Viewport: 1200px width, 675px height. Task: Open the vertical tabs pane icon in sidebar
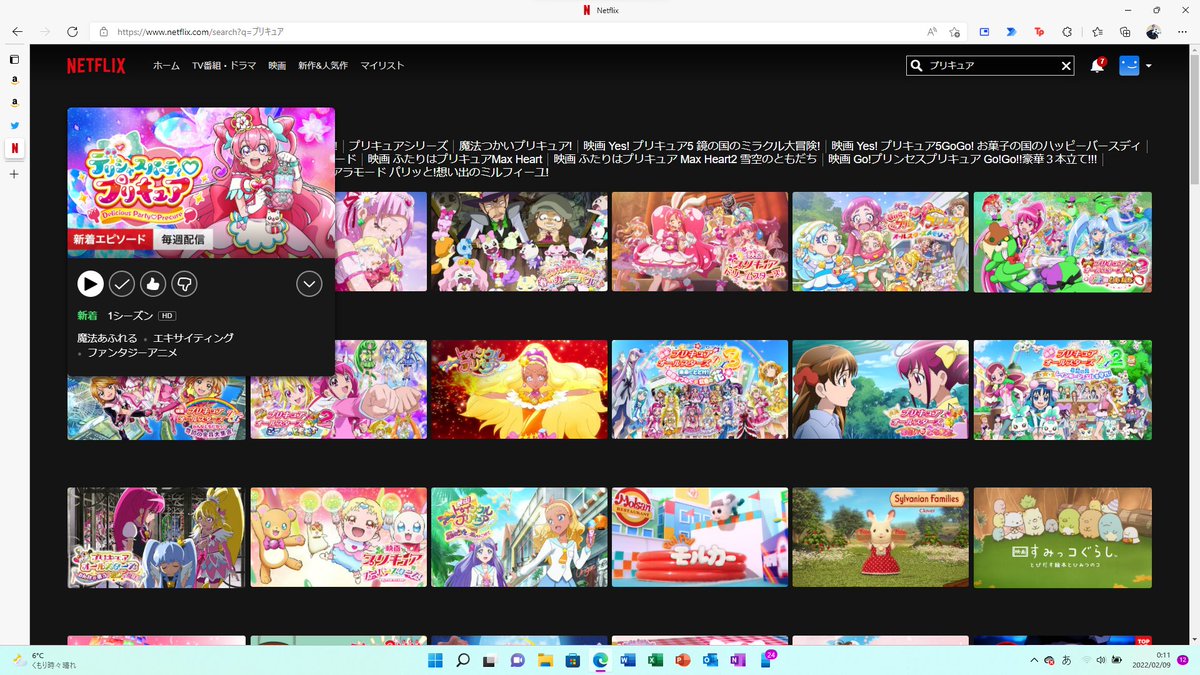[14, 59]
